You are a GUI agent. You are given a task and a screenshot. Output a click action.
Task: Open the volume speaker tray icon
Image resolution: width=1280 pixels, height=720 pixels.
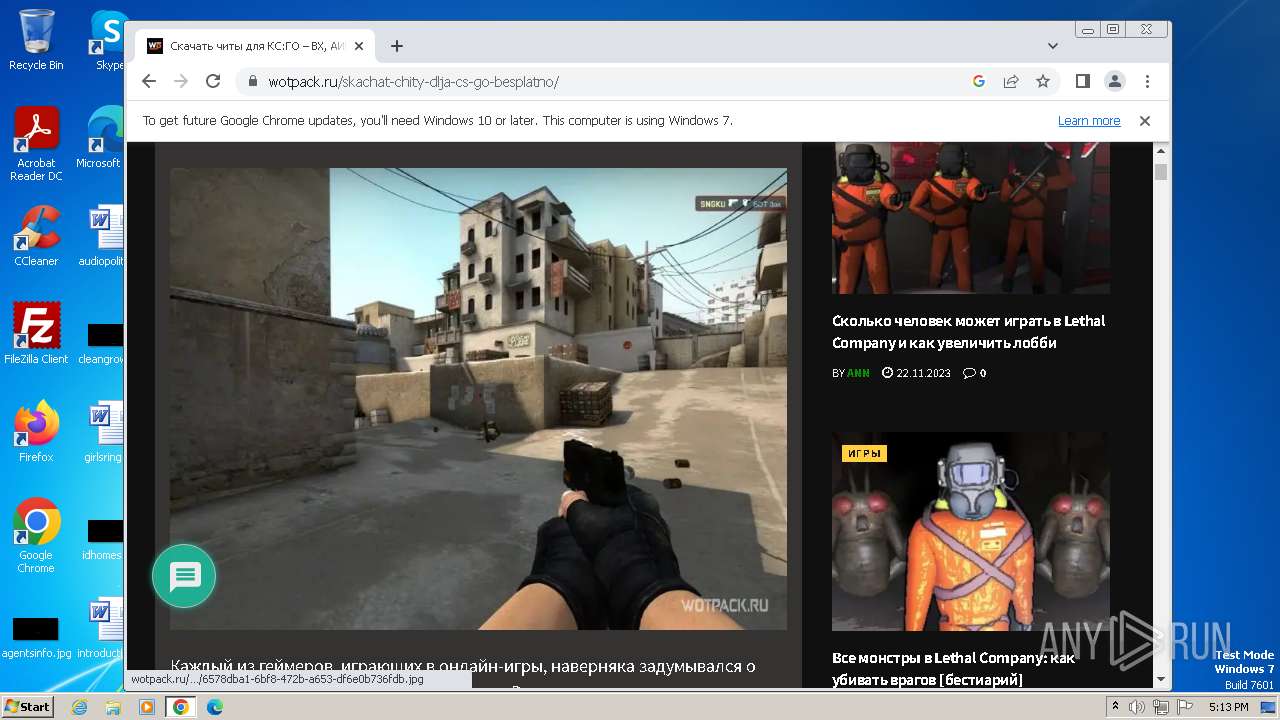coord(1137,707)
